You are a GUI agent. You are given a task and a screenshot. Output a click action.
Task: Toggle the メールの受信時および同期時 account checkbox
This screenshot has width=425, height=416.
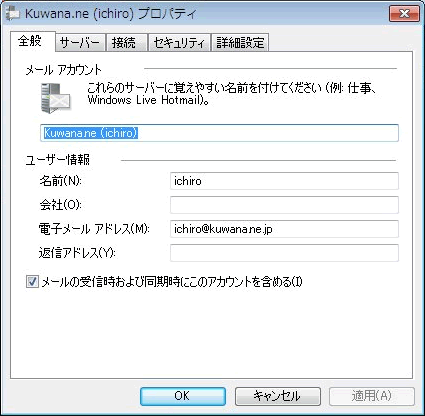pos(32,282)
